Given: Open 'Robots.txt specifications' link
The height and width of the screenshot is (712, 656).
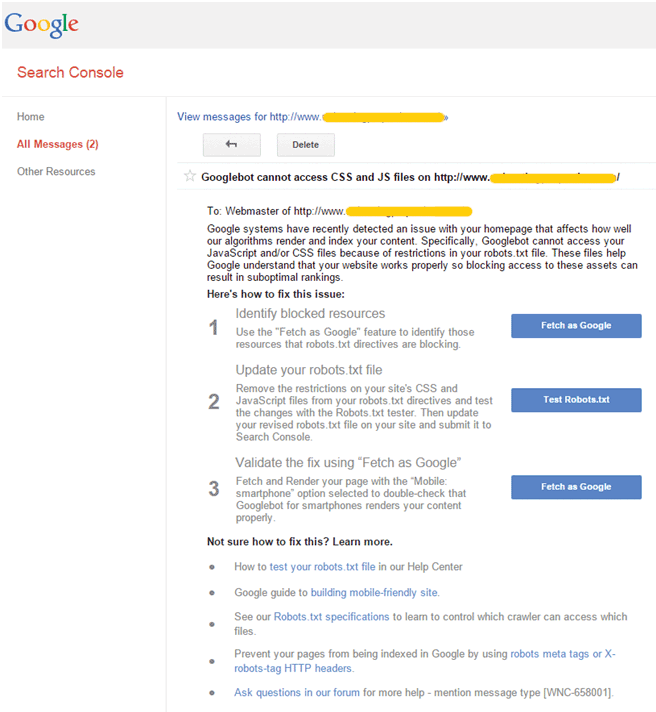Looking at the screenshot, I should [331, 617].
